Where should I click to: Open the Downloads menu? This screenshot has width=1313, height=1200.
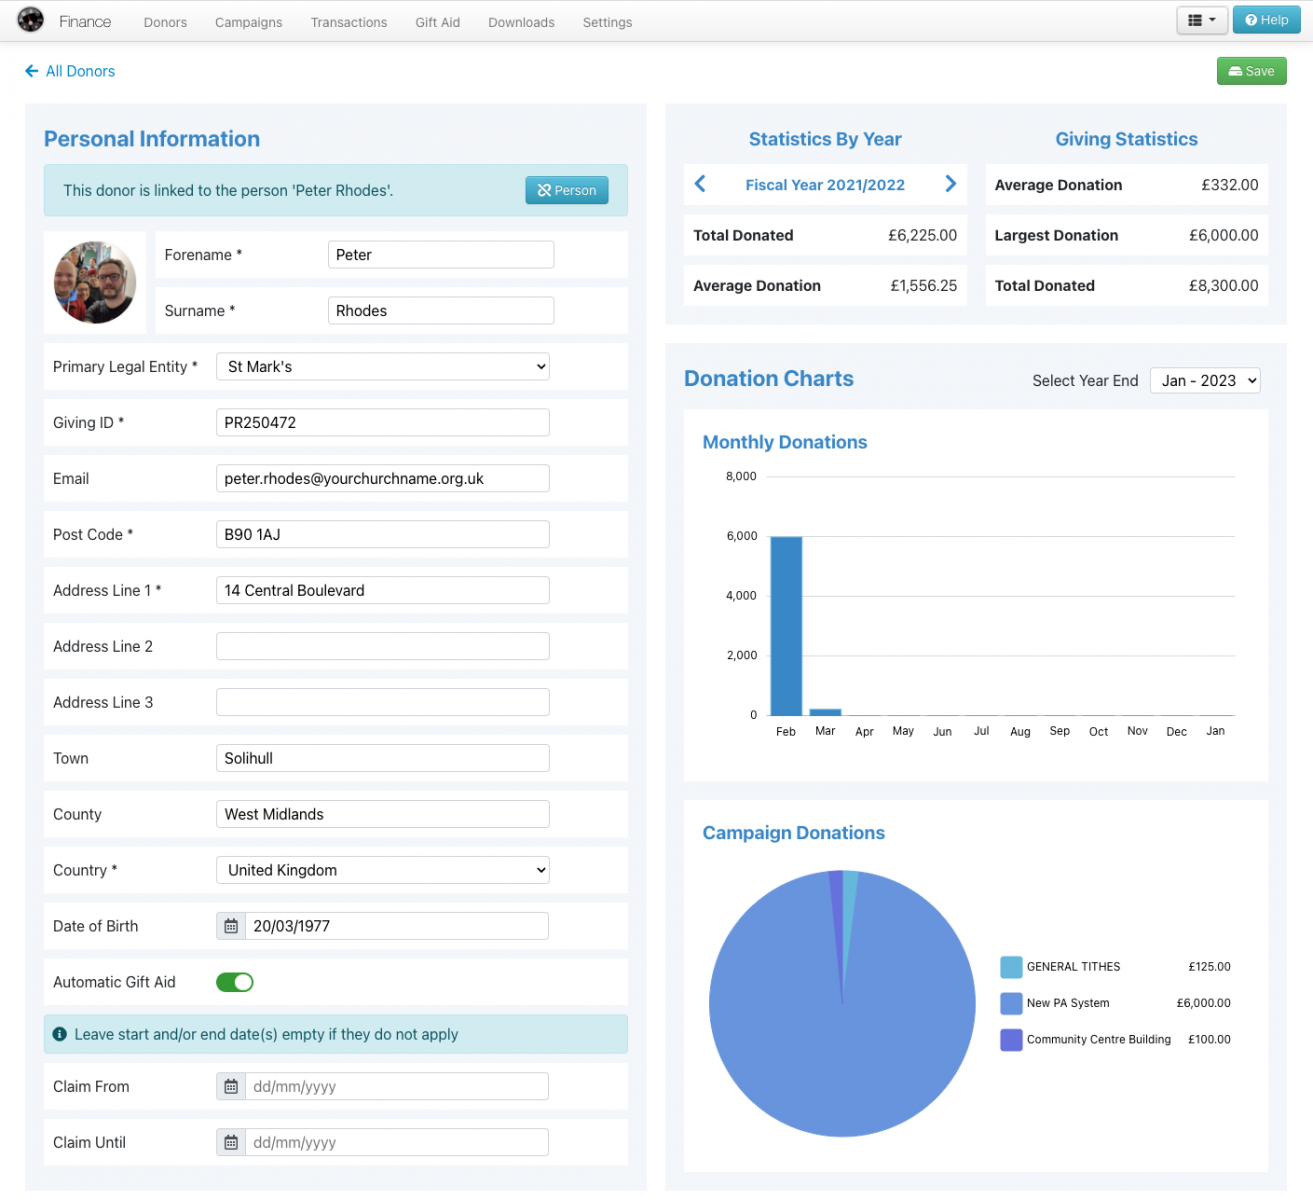(521, 22)
